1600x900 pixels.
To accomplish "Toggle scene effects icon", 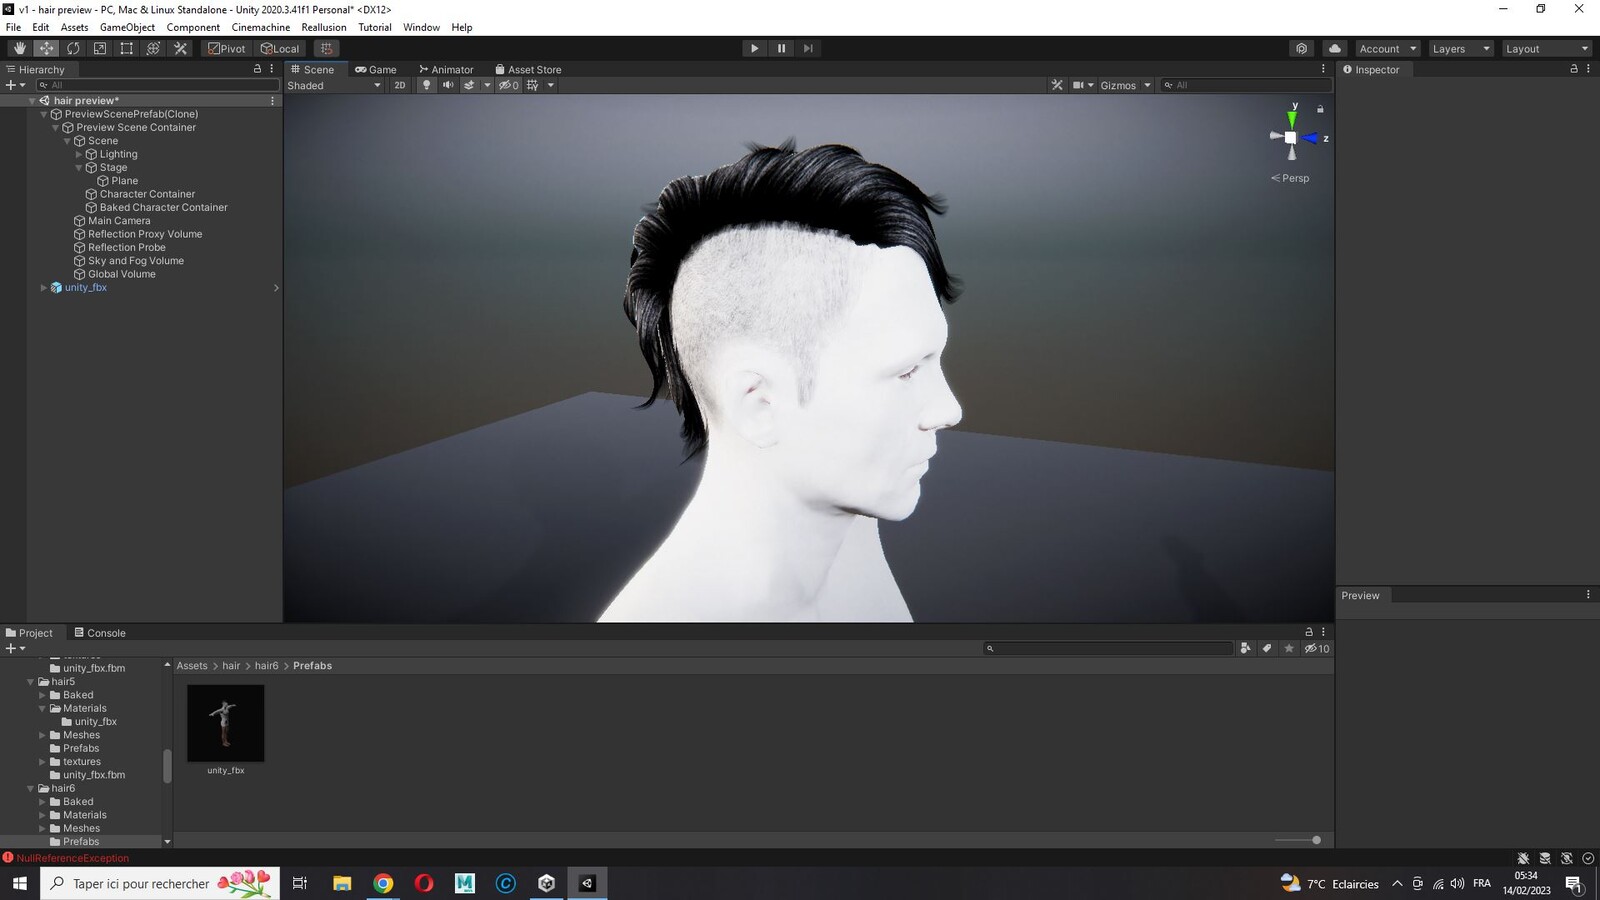I will [469, 85].
